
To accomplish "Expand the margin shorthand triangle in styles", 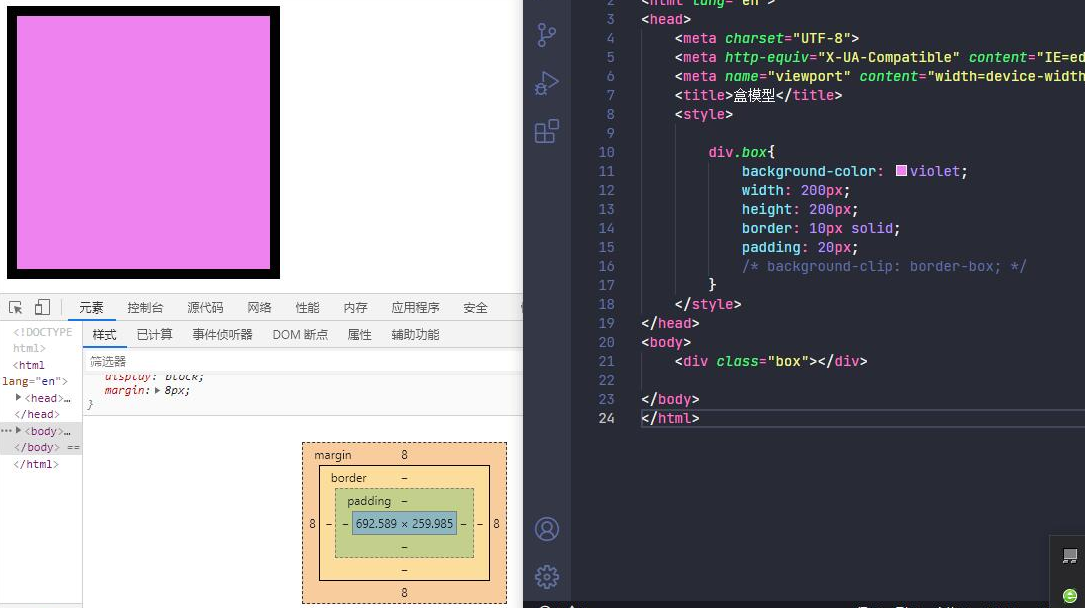I will tap(158, 390).
